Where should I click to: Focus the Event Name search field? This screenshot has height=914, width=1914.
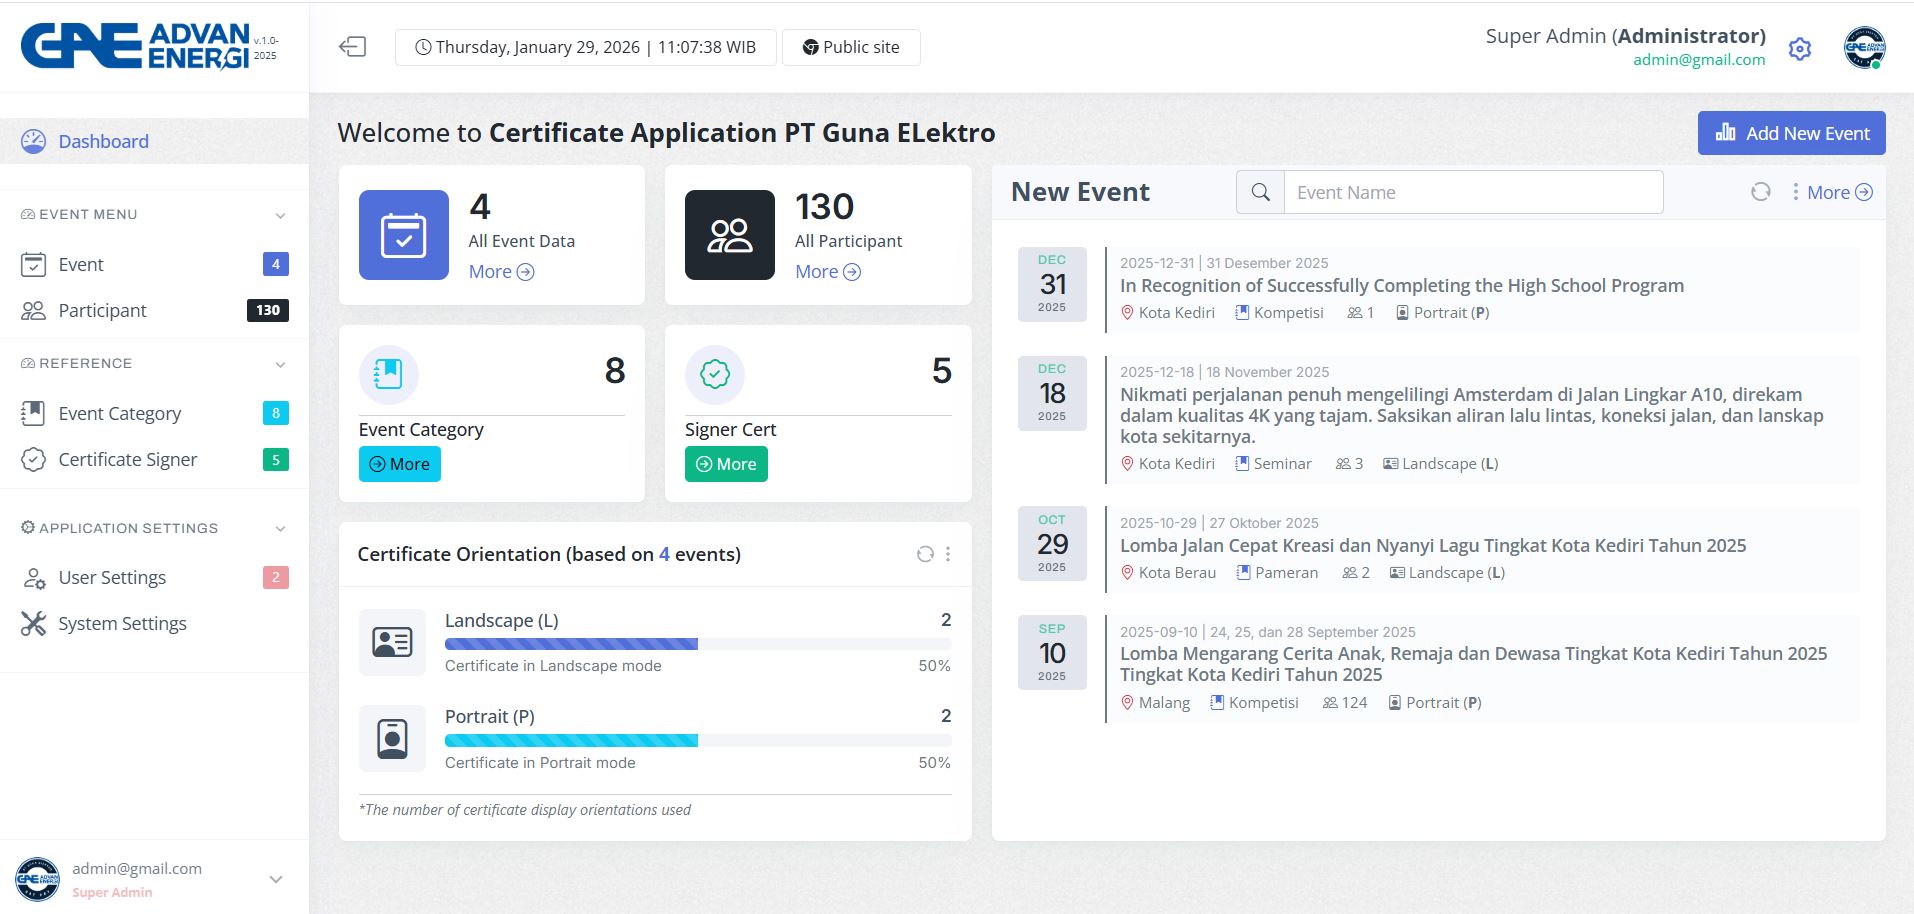coord(1472,192)
